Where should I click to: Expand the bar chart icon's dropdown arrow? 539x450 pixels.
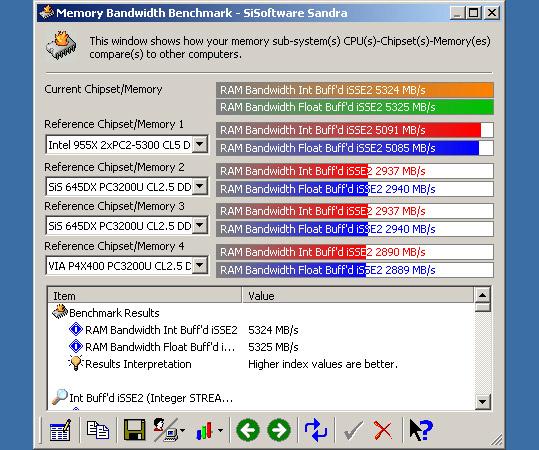pos(220,430)
